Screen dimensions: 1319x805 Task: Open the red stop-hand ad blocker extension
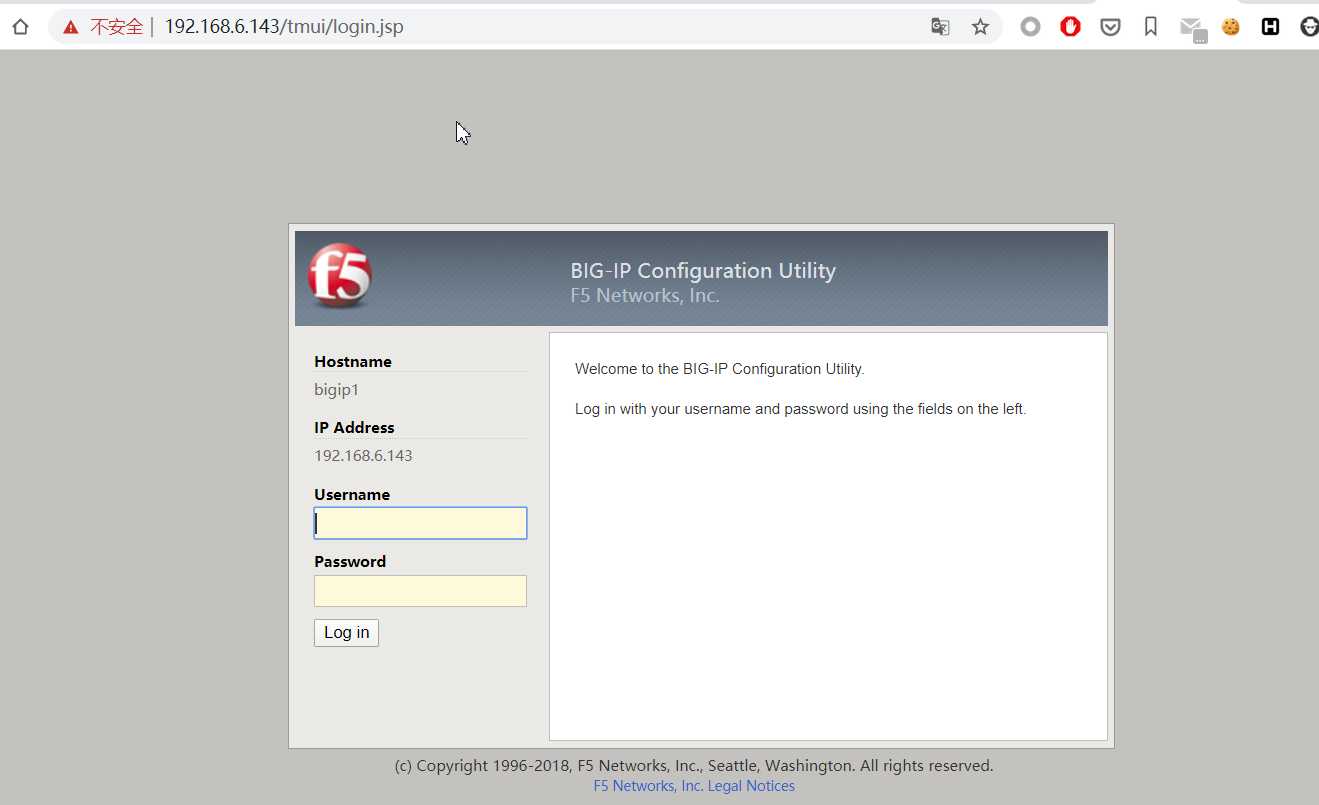pyautogui.click(x=1070, y=27)
